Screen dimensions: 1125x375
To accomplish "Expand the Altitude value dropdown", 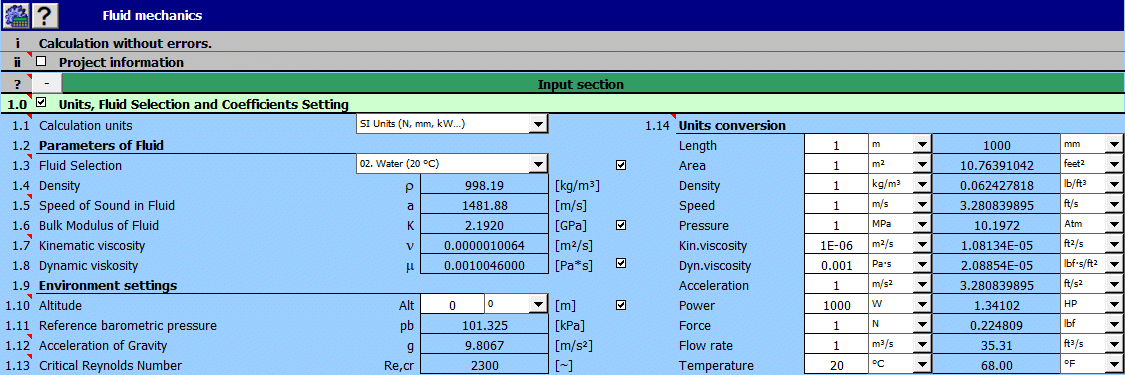I will pyautogui.click(x=537, y=305).
